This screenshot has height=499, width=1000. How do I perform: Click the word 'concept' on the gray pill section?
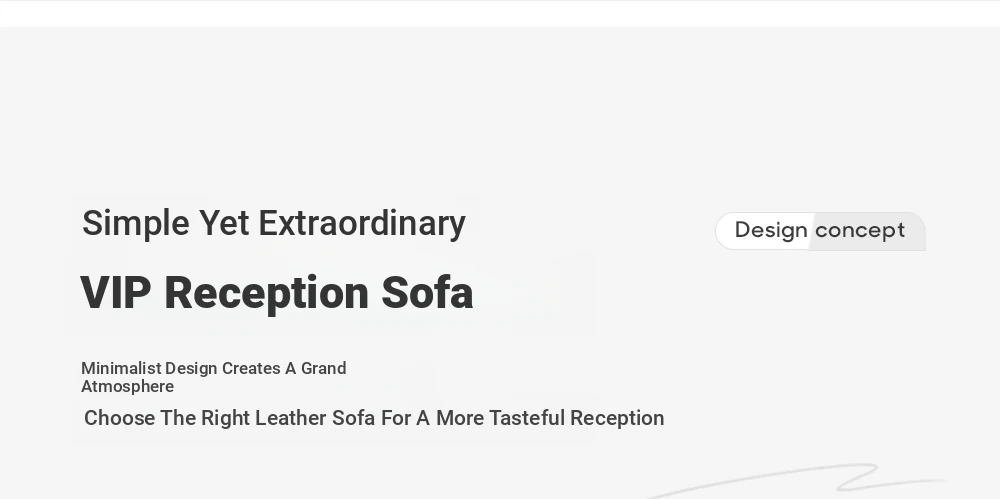pyautogui.click(x=860, y=230)
